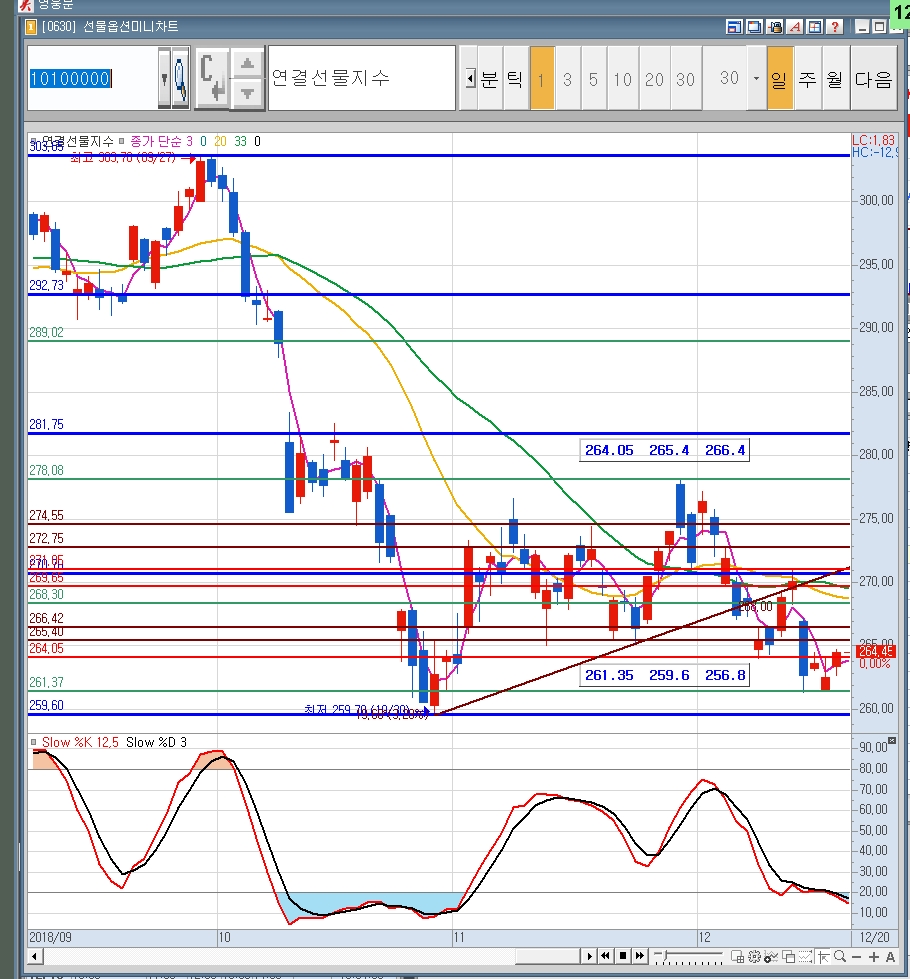Viewport: 910px width, 979px height.
Task: Select the 분 (minute) chart tab
Action: coord(489,78)
